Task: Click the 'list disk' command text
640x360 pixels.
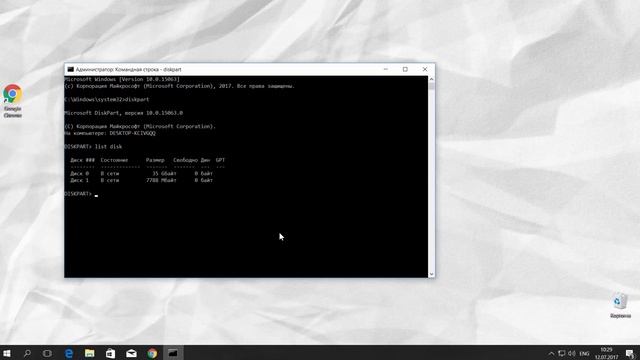Action: coord(109,147)
